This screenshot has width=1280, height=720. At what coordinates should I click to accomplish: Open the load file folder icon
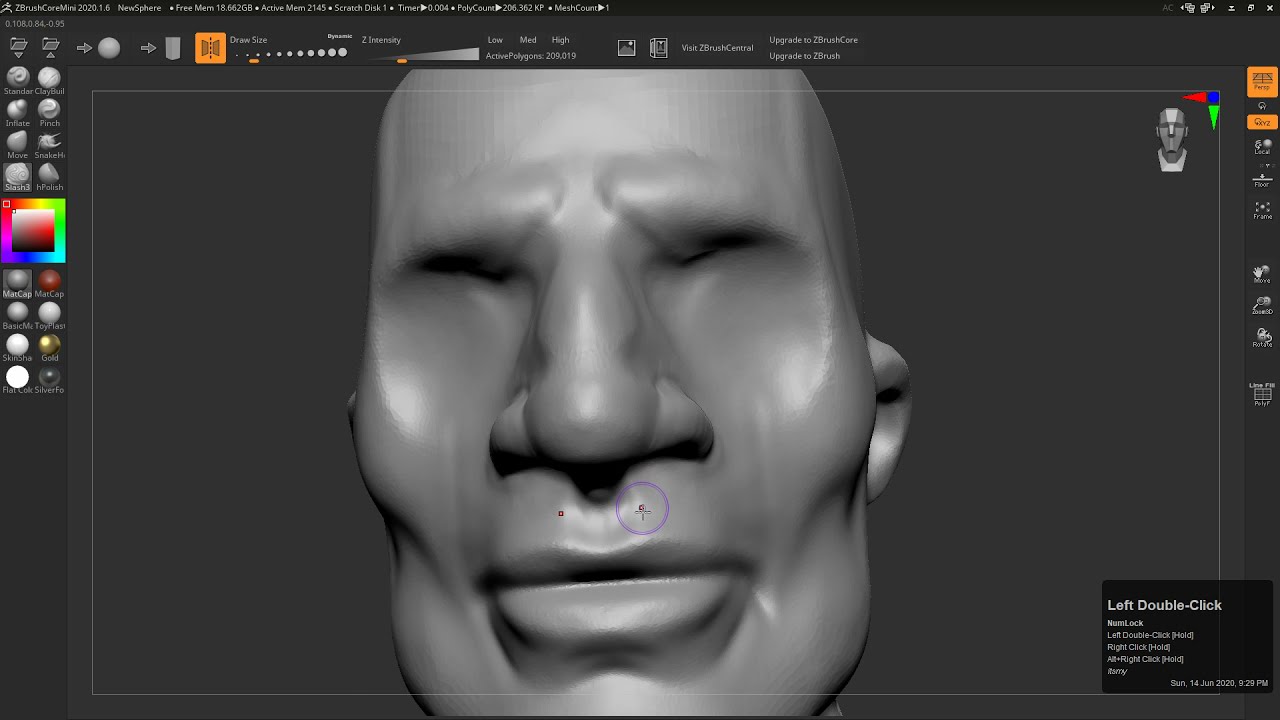pos(18,47)
